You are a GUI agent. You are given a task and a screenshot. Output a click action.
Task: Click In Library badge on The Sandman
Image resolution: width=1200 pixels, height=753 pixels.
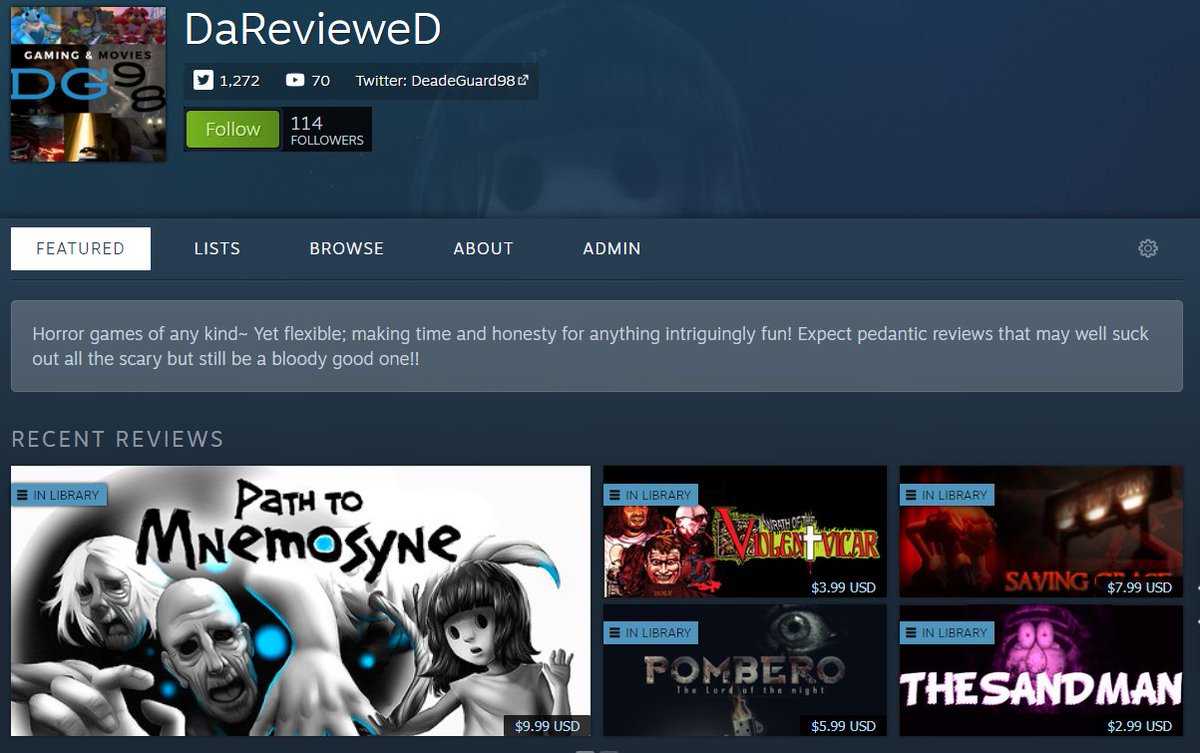(947, 633)
